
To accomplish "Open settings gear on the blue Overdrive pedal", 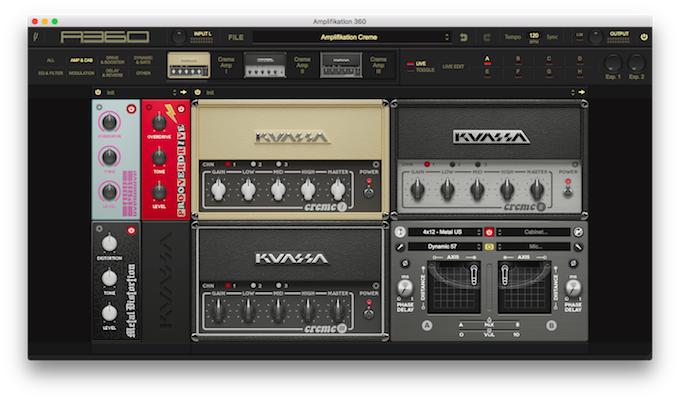I will click(x=99, y=107).
